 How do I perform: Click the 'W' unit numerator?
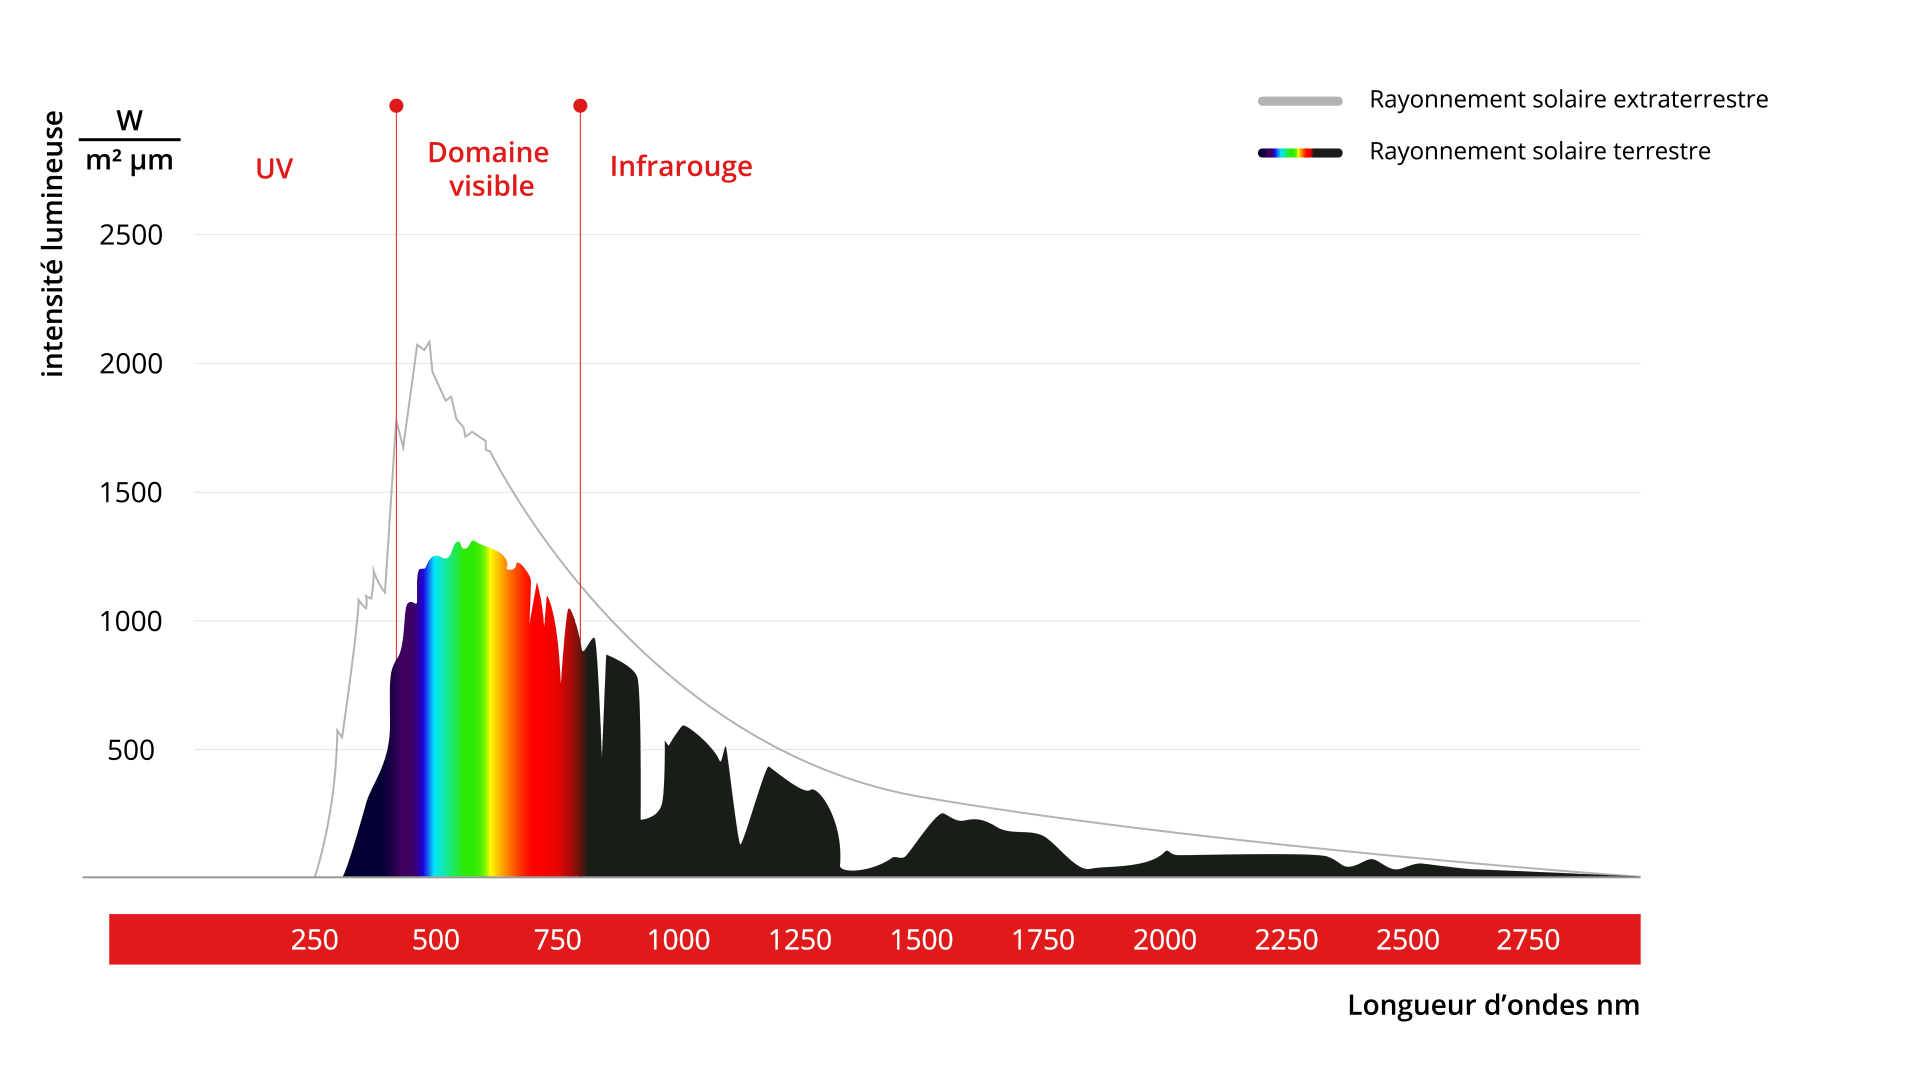click(x=130, y=121)
